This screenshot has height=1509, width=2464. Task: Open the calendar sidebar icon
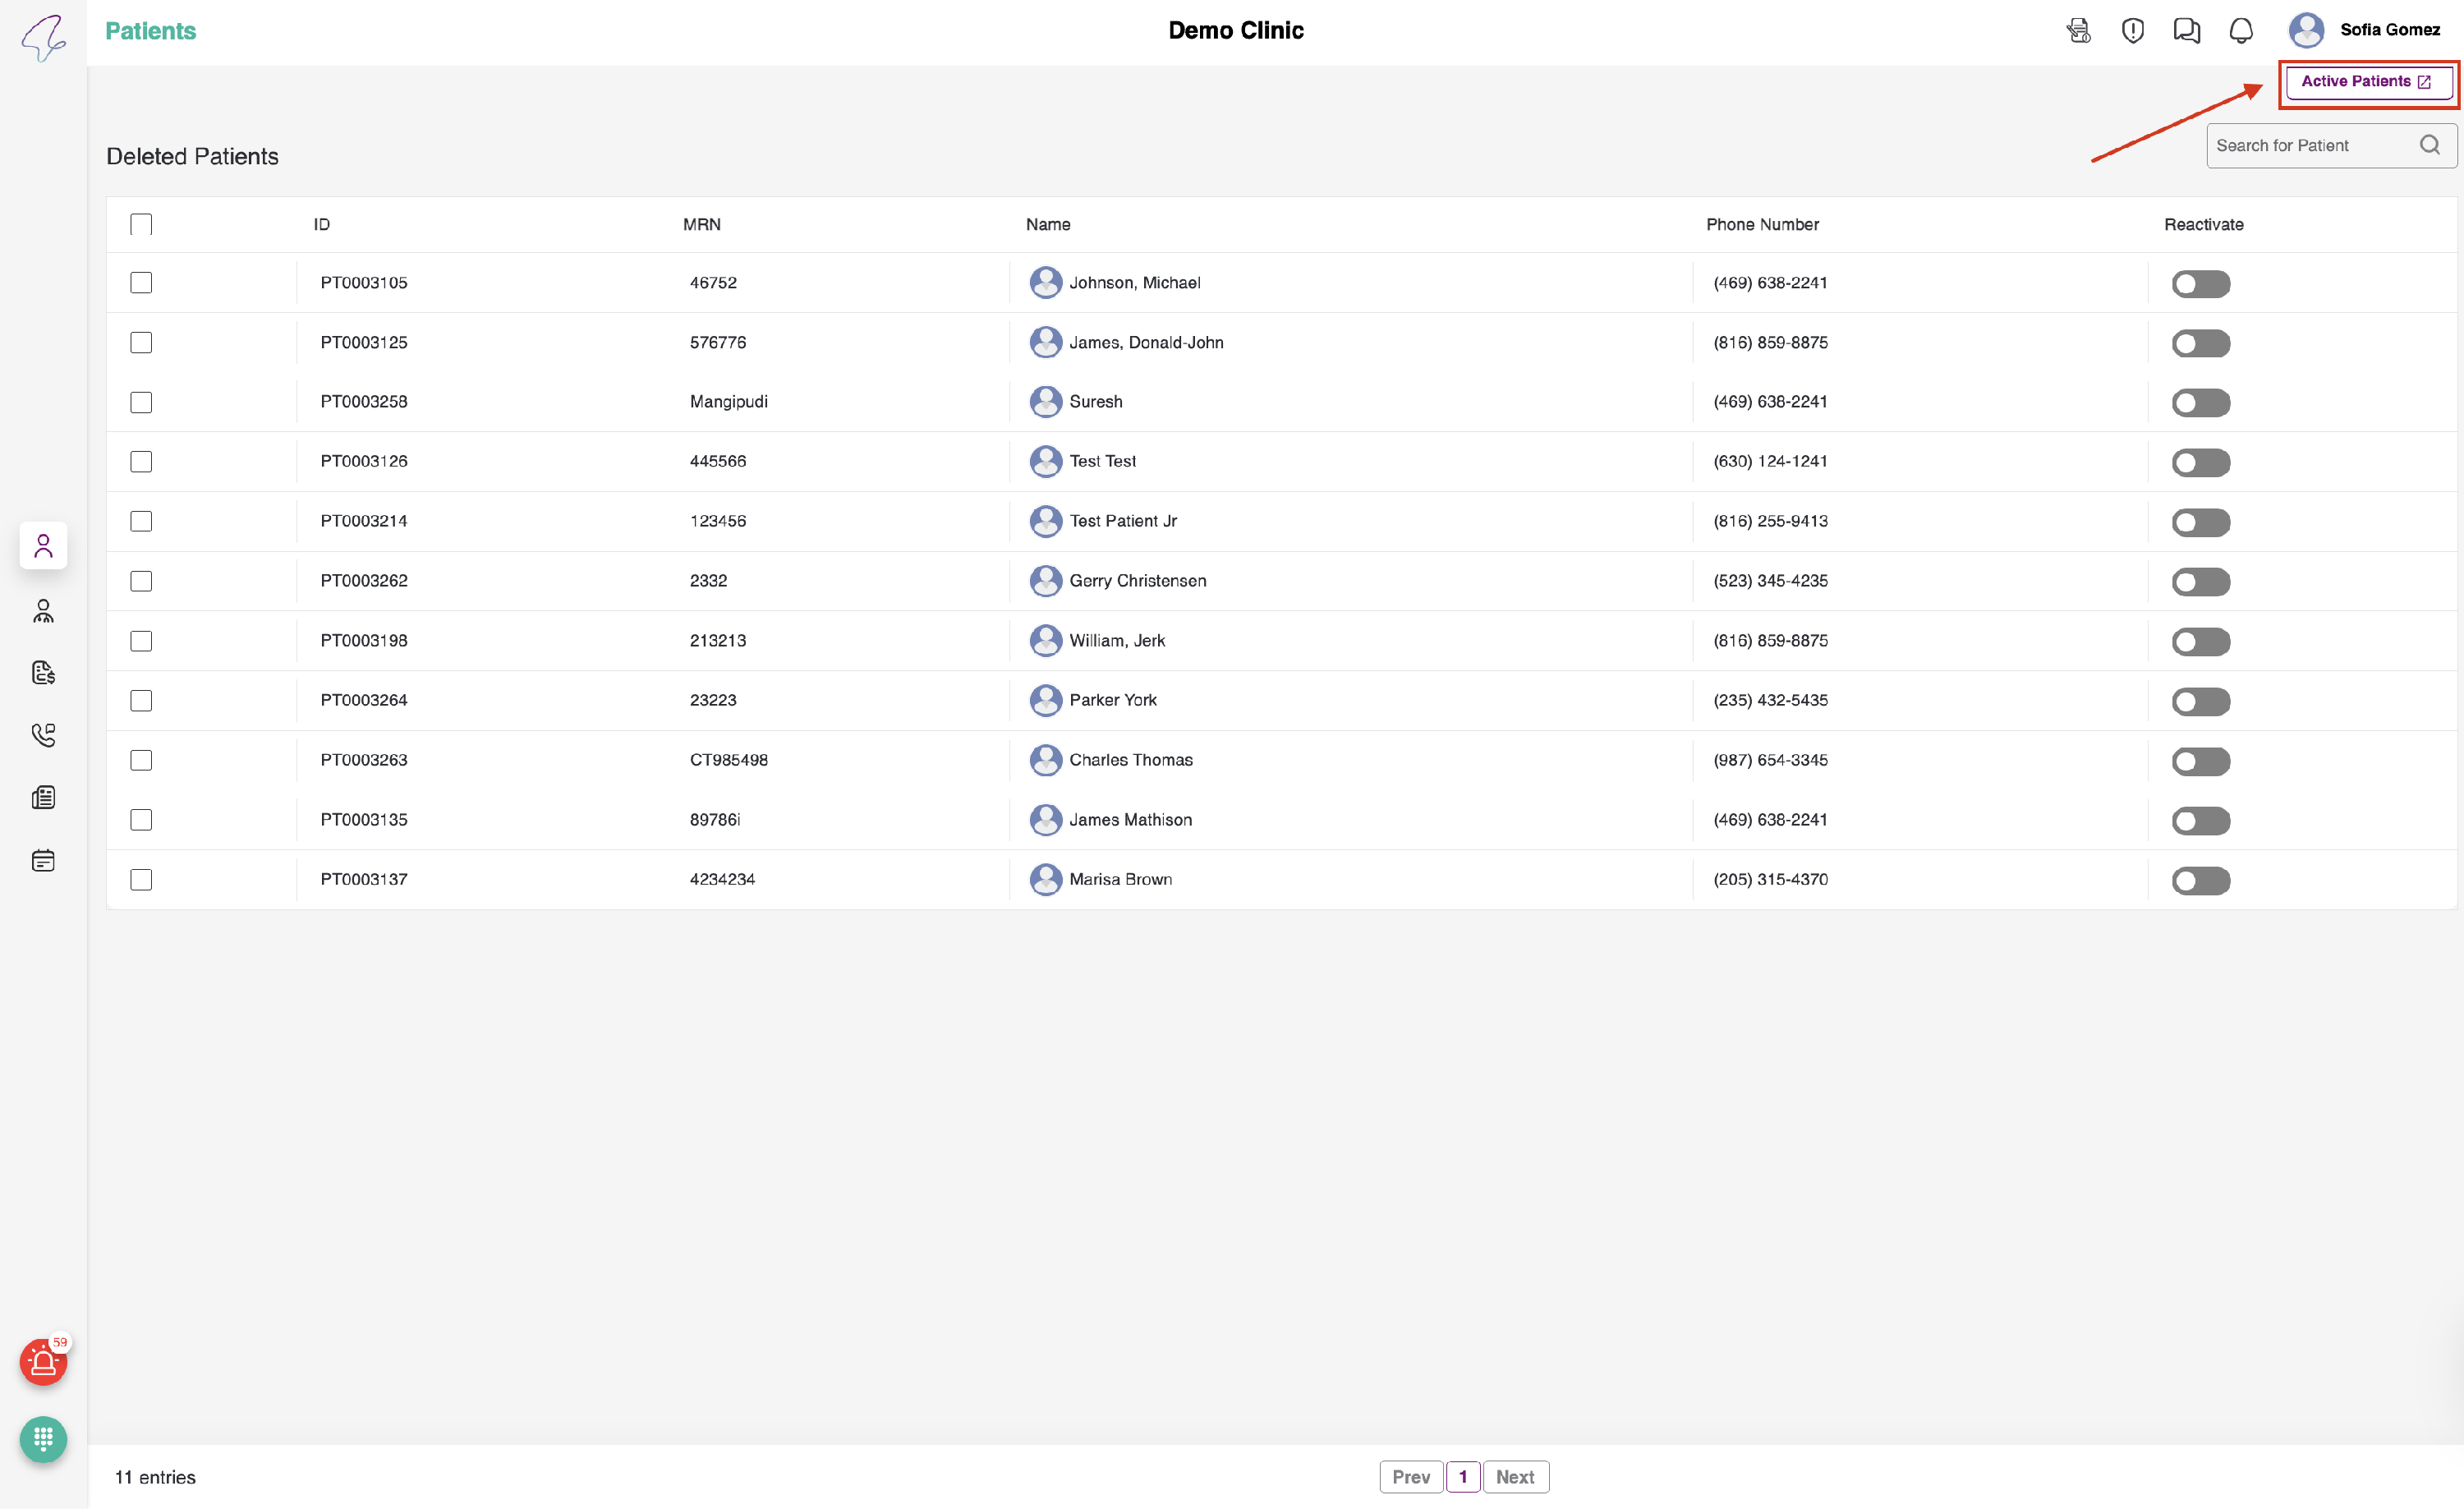[43, 860]
